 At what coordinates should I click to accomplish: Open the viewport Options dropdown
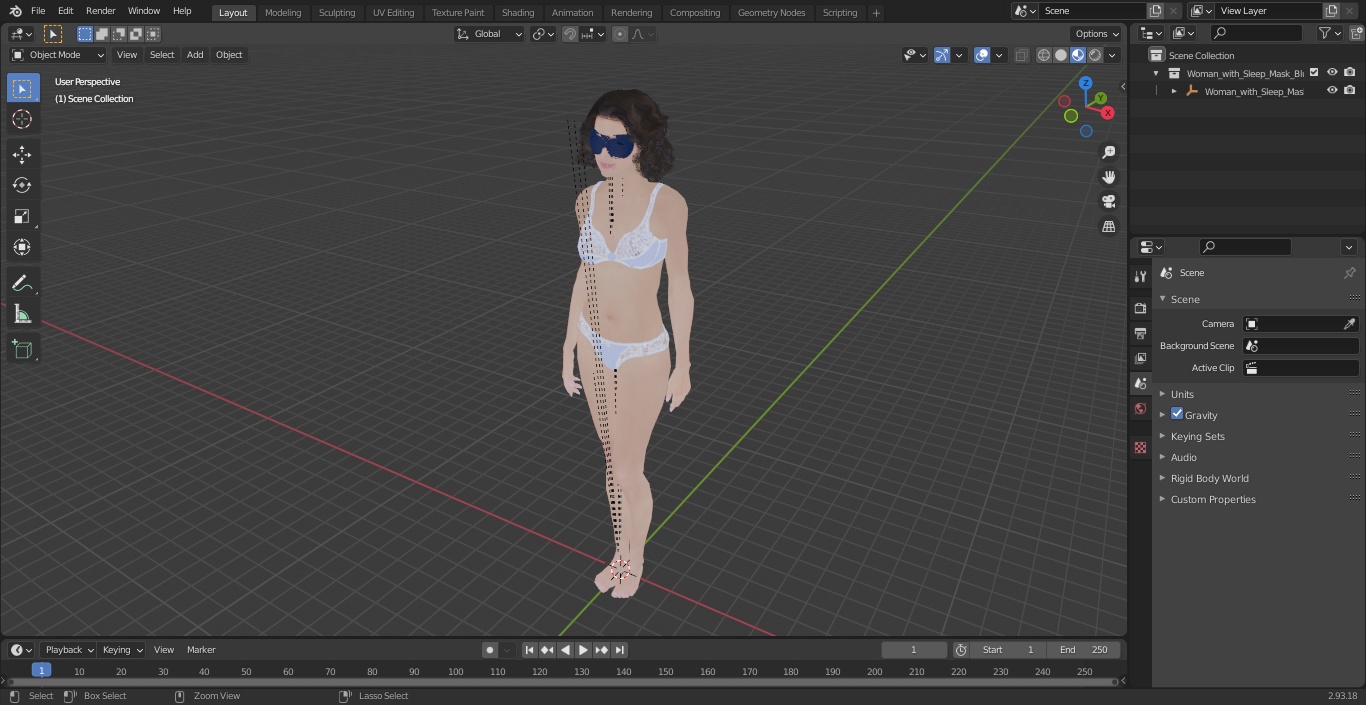pyautogui.click(x=1097, y=34)
